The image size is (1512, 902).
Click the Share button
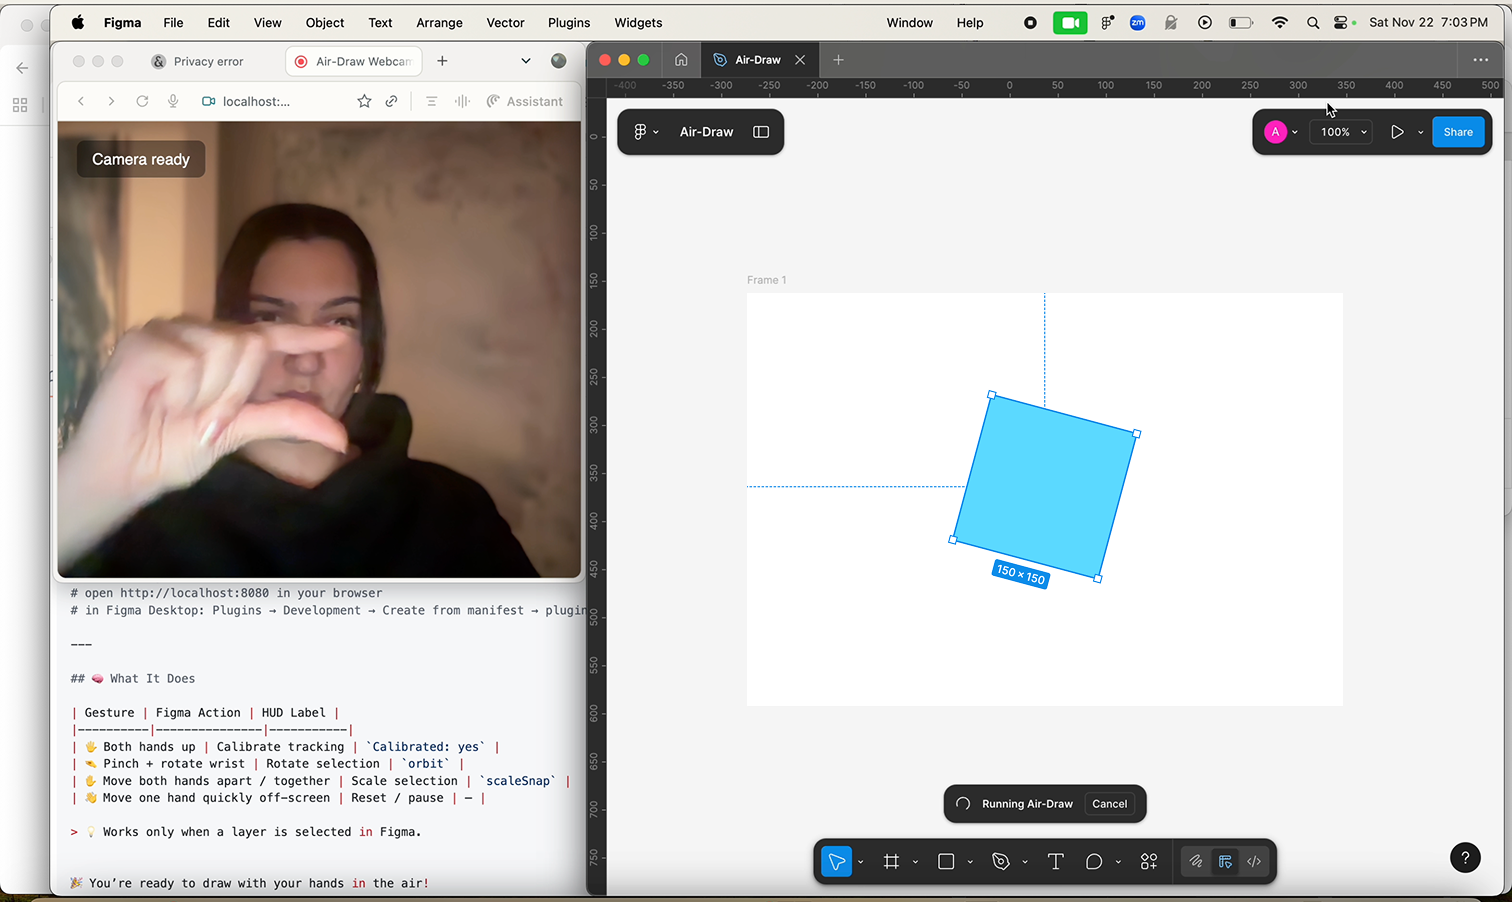coord(1458,132)
